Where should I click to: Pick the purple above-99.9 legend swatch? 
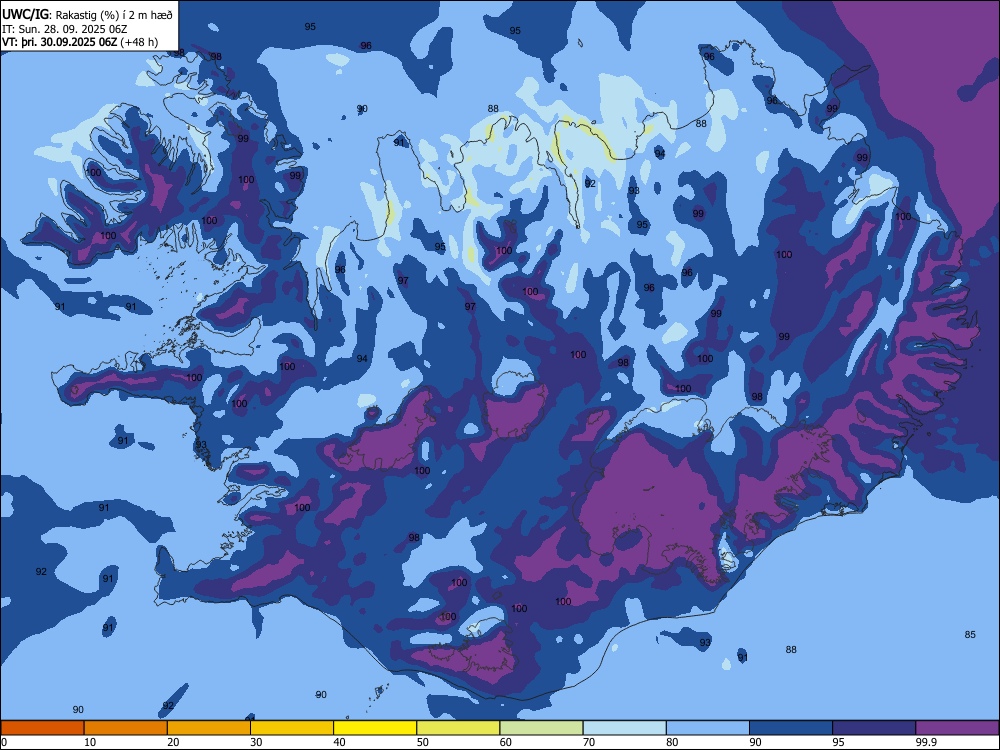pyautogui.click(x=957, y=728)
